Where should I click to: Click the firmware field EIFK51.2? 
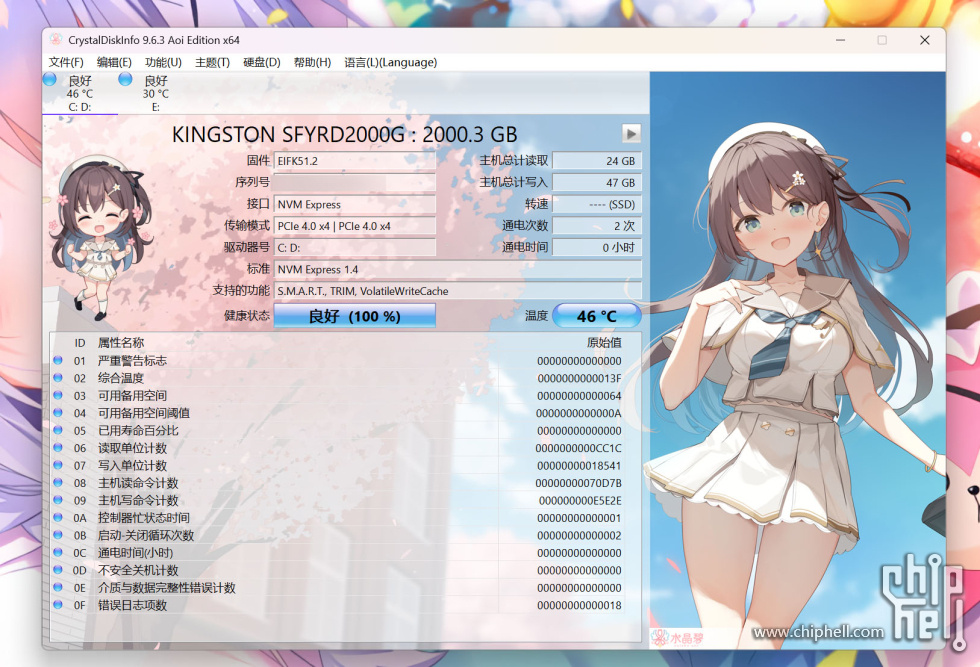pos(354,161)
